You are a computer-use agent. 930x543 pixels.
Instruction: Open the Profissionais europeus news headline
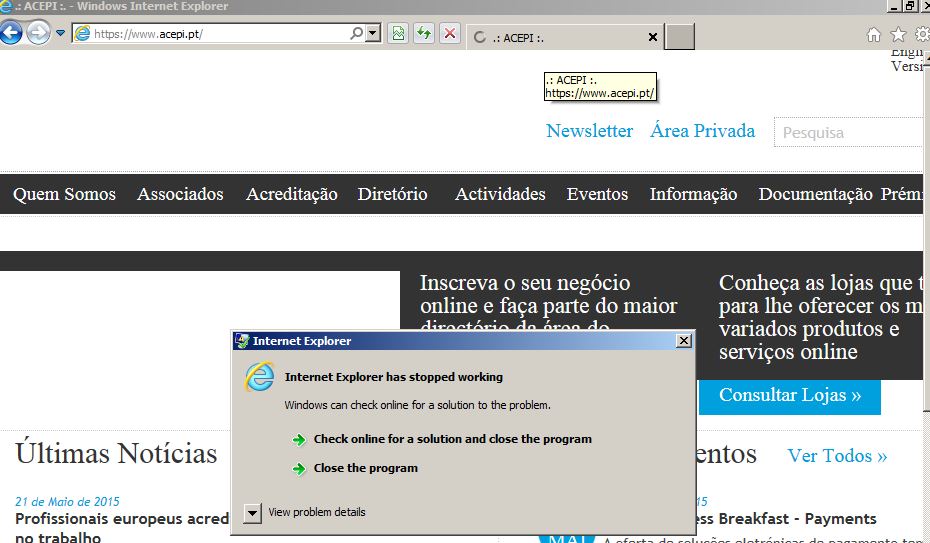(122, 528)
